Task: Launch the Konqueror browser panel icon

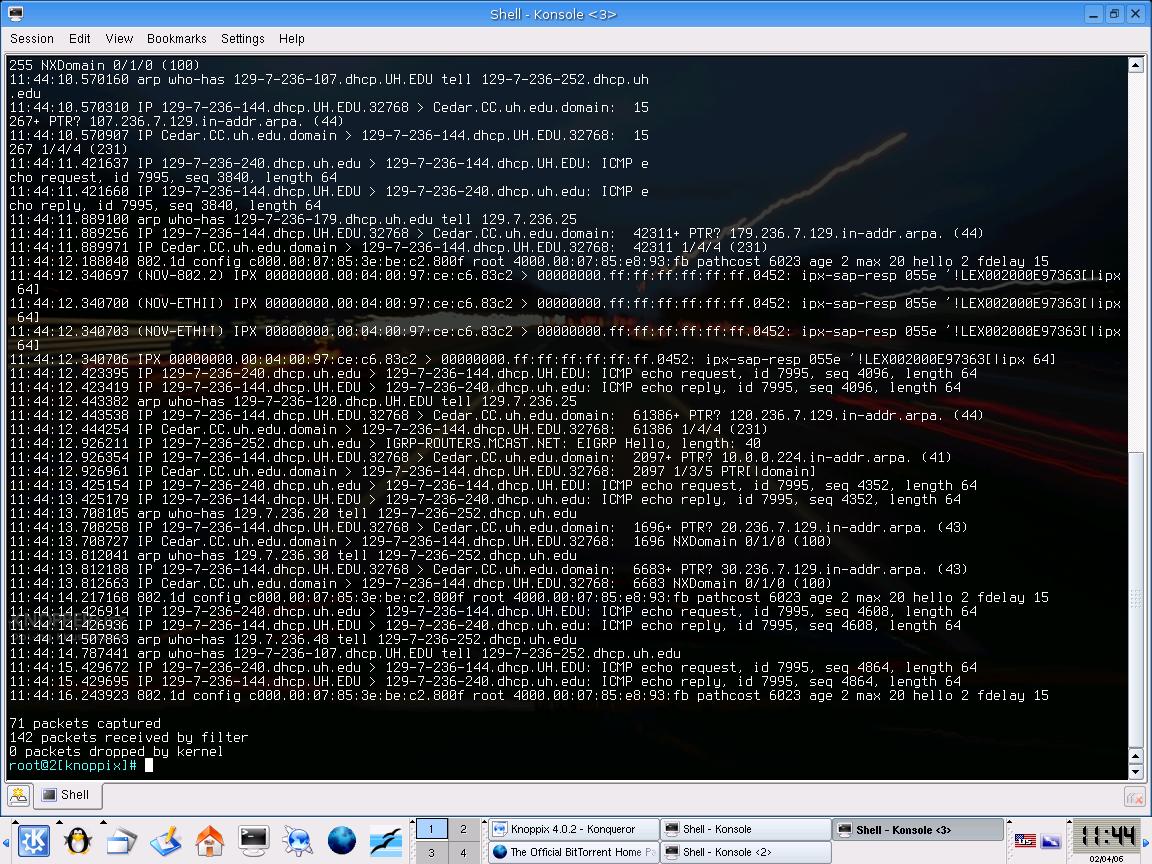Action: click(298, 840)
